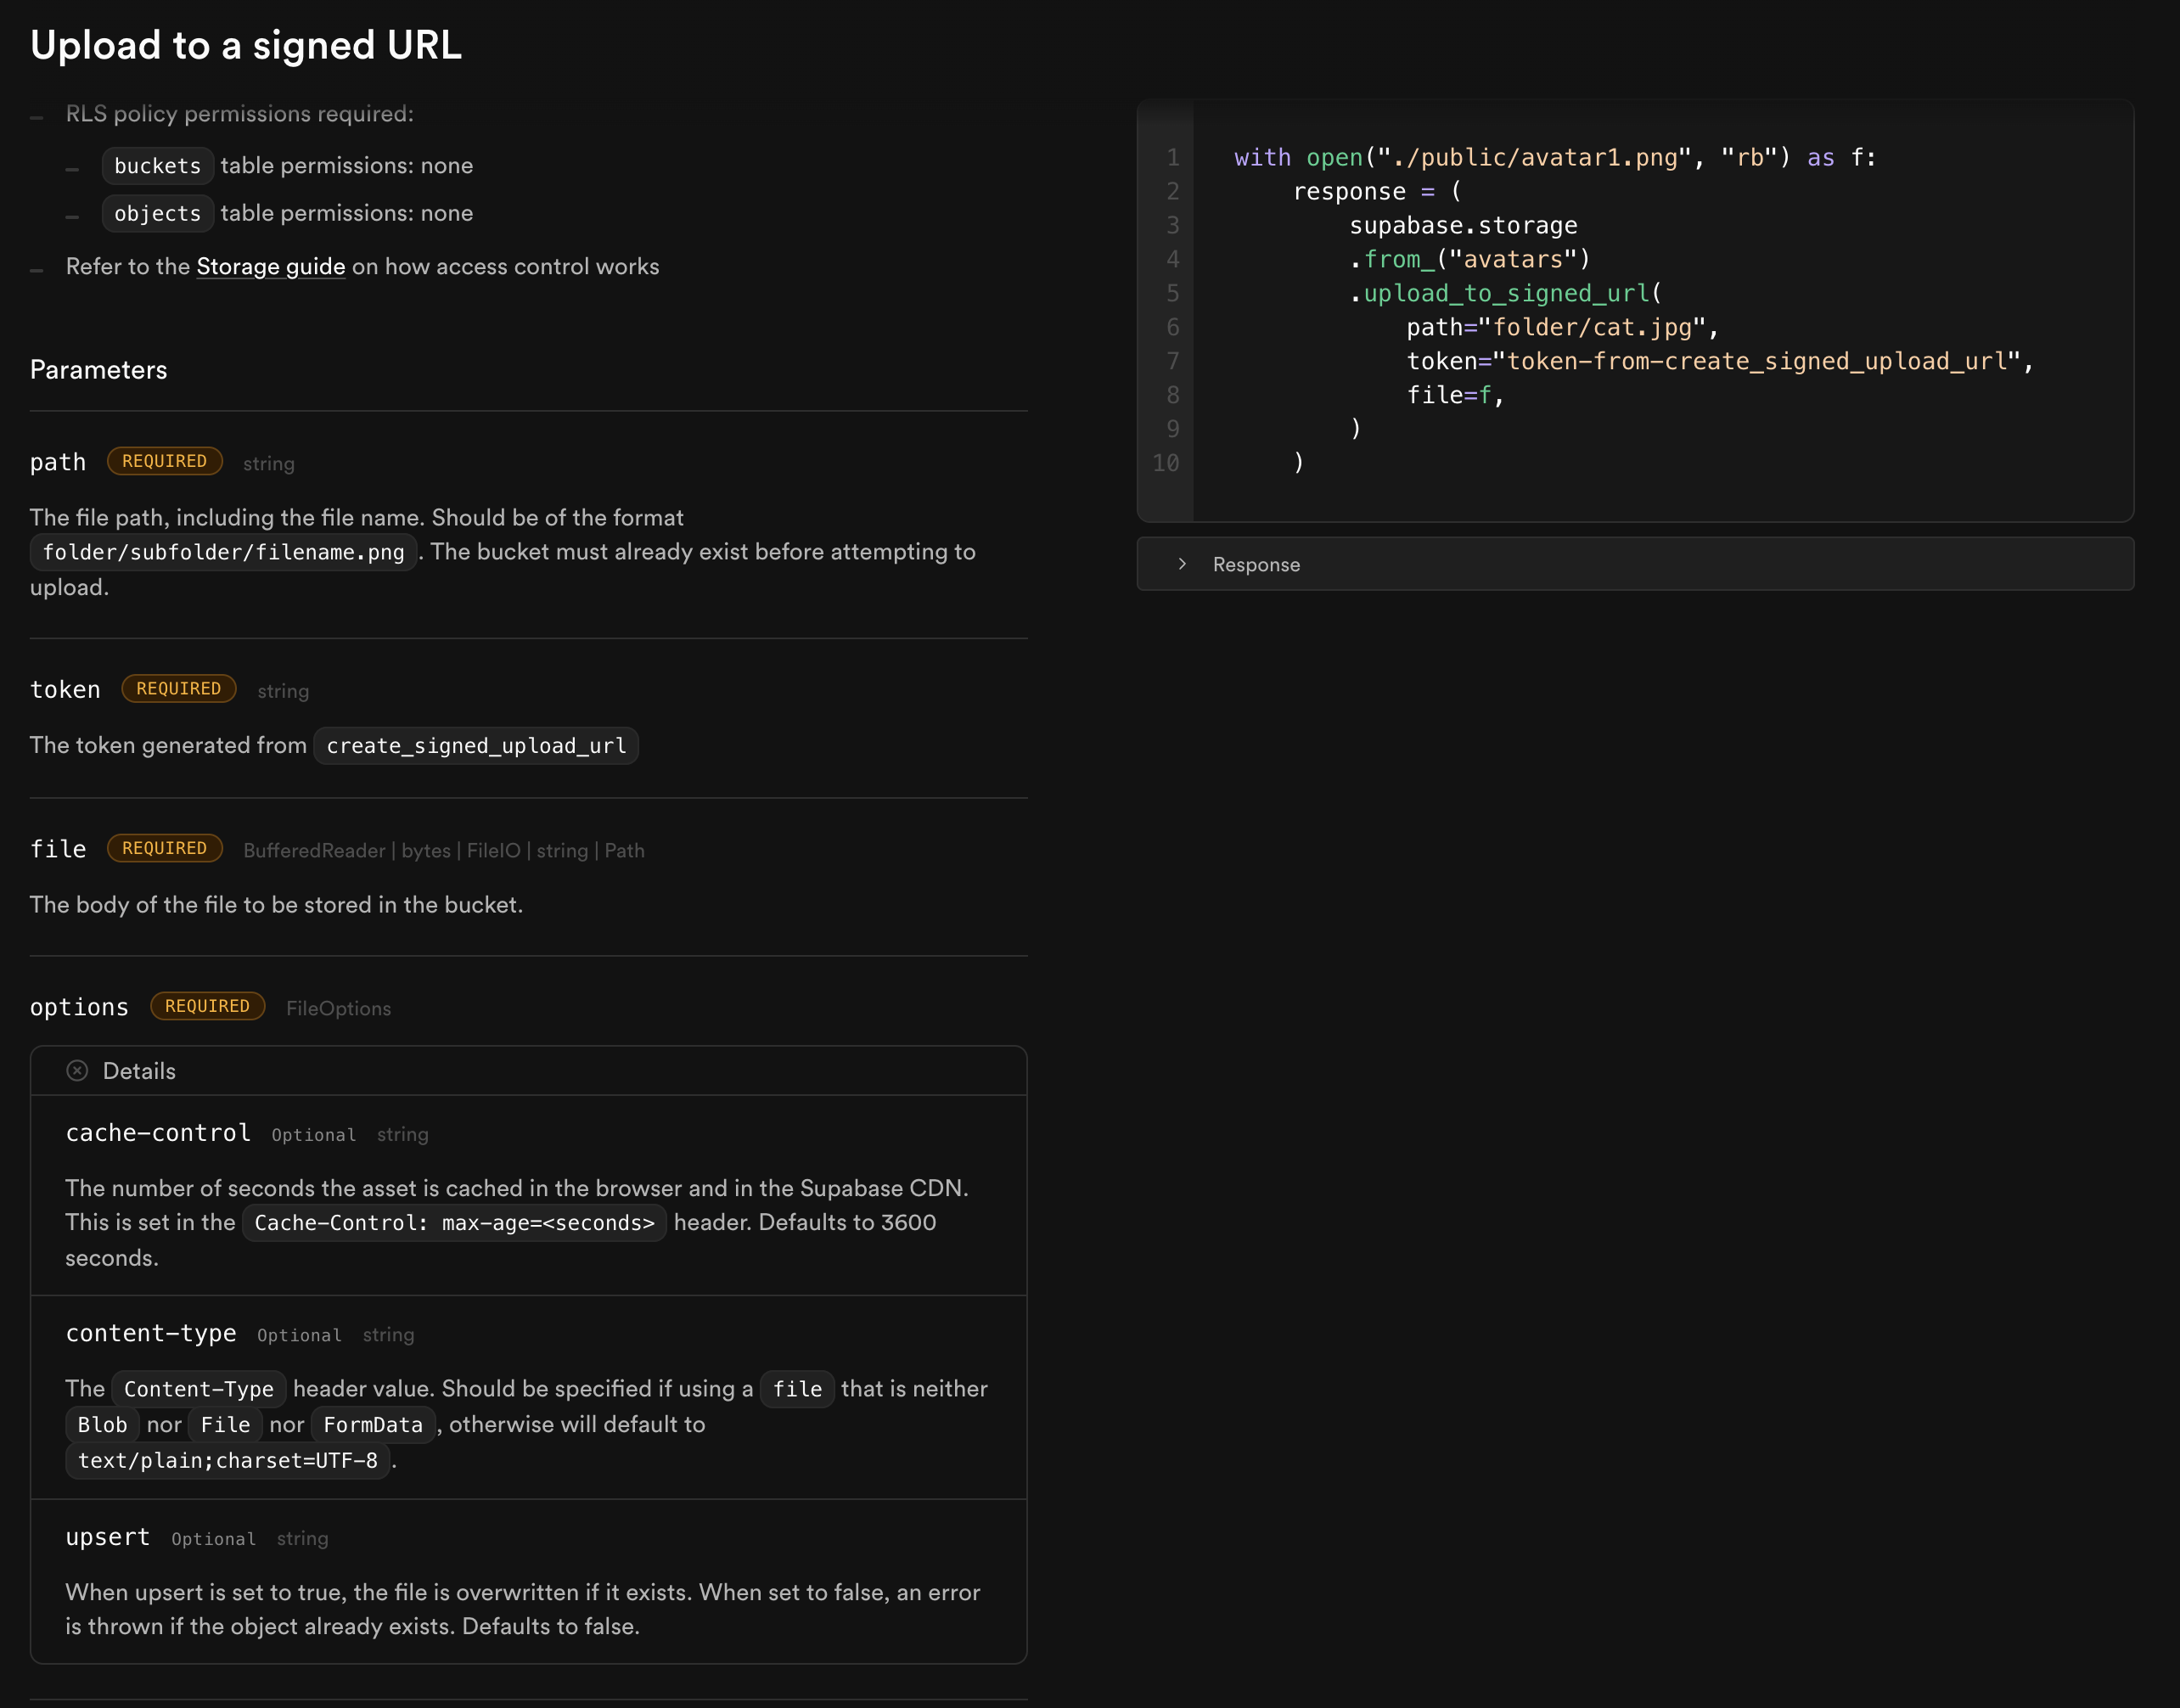Click the buckets code badge

click(x=156, y=166)
